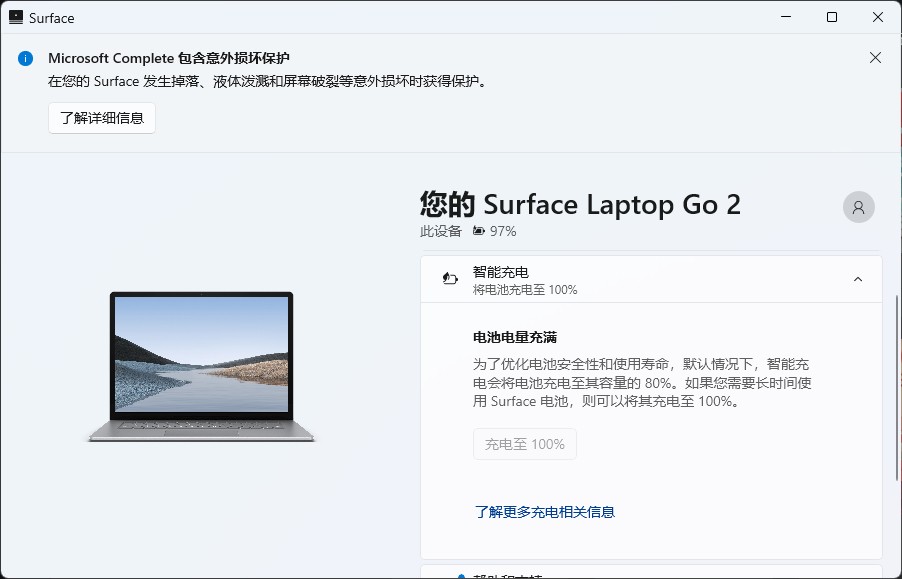Open the 了解更多充电相关信息 link
The image size is (902, 579).
(x=545, y=511)
